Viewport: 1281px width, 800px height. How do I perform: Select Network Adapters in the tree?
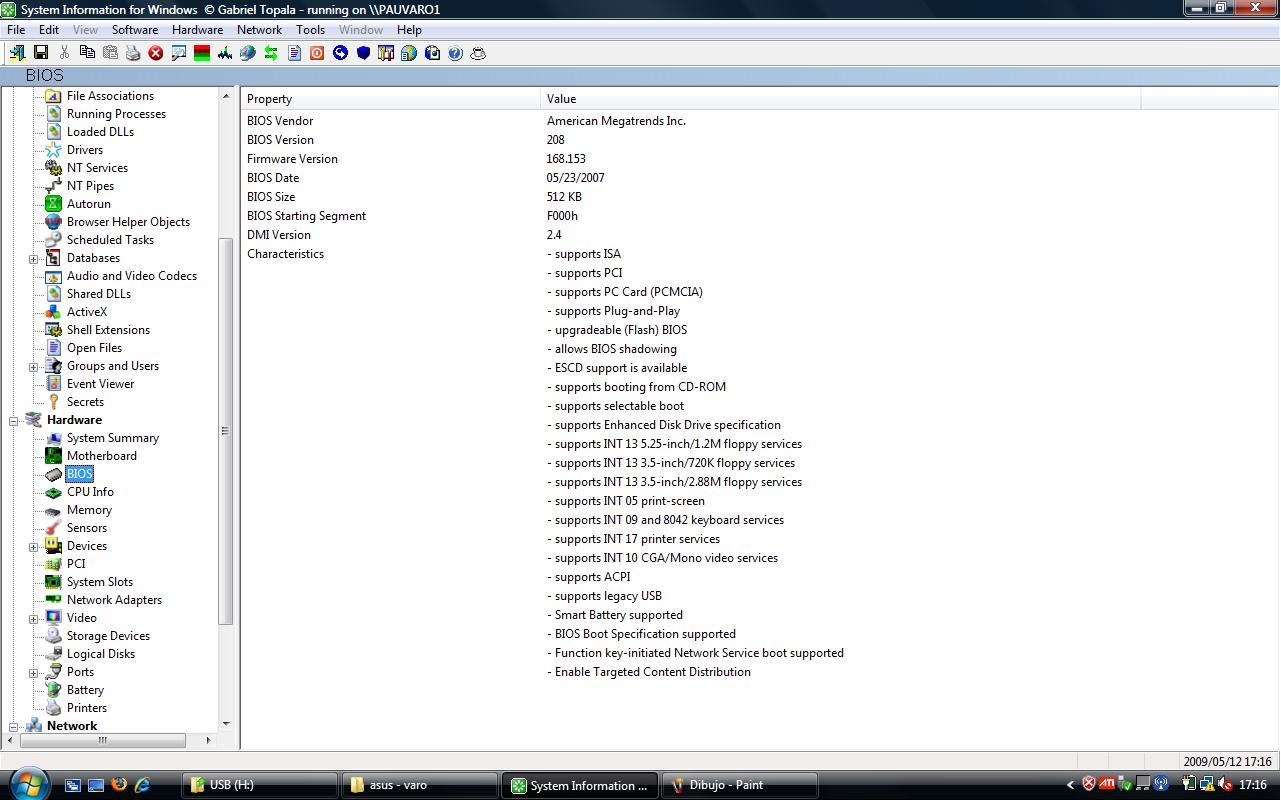point(114,600)
